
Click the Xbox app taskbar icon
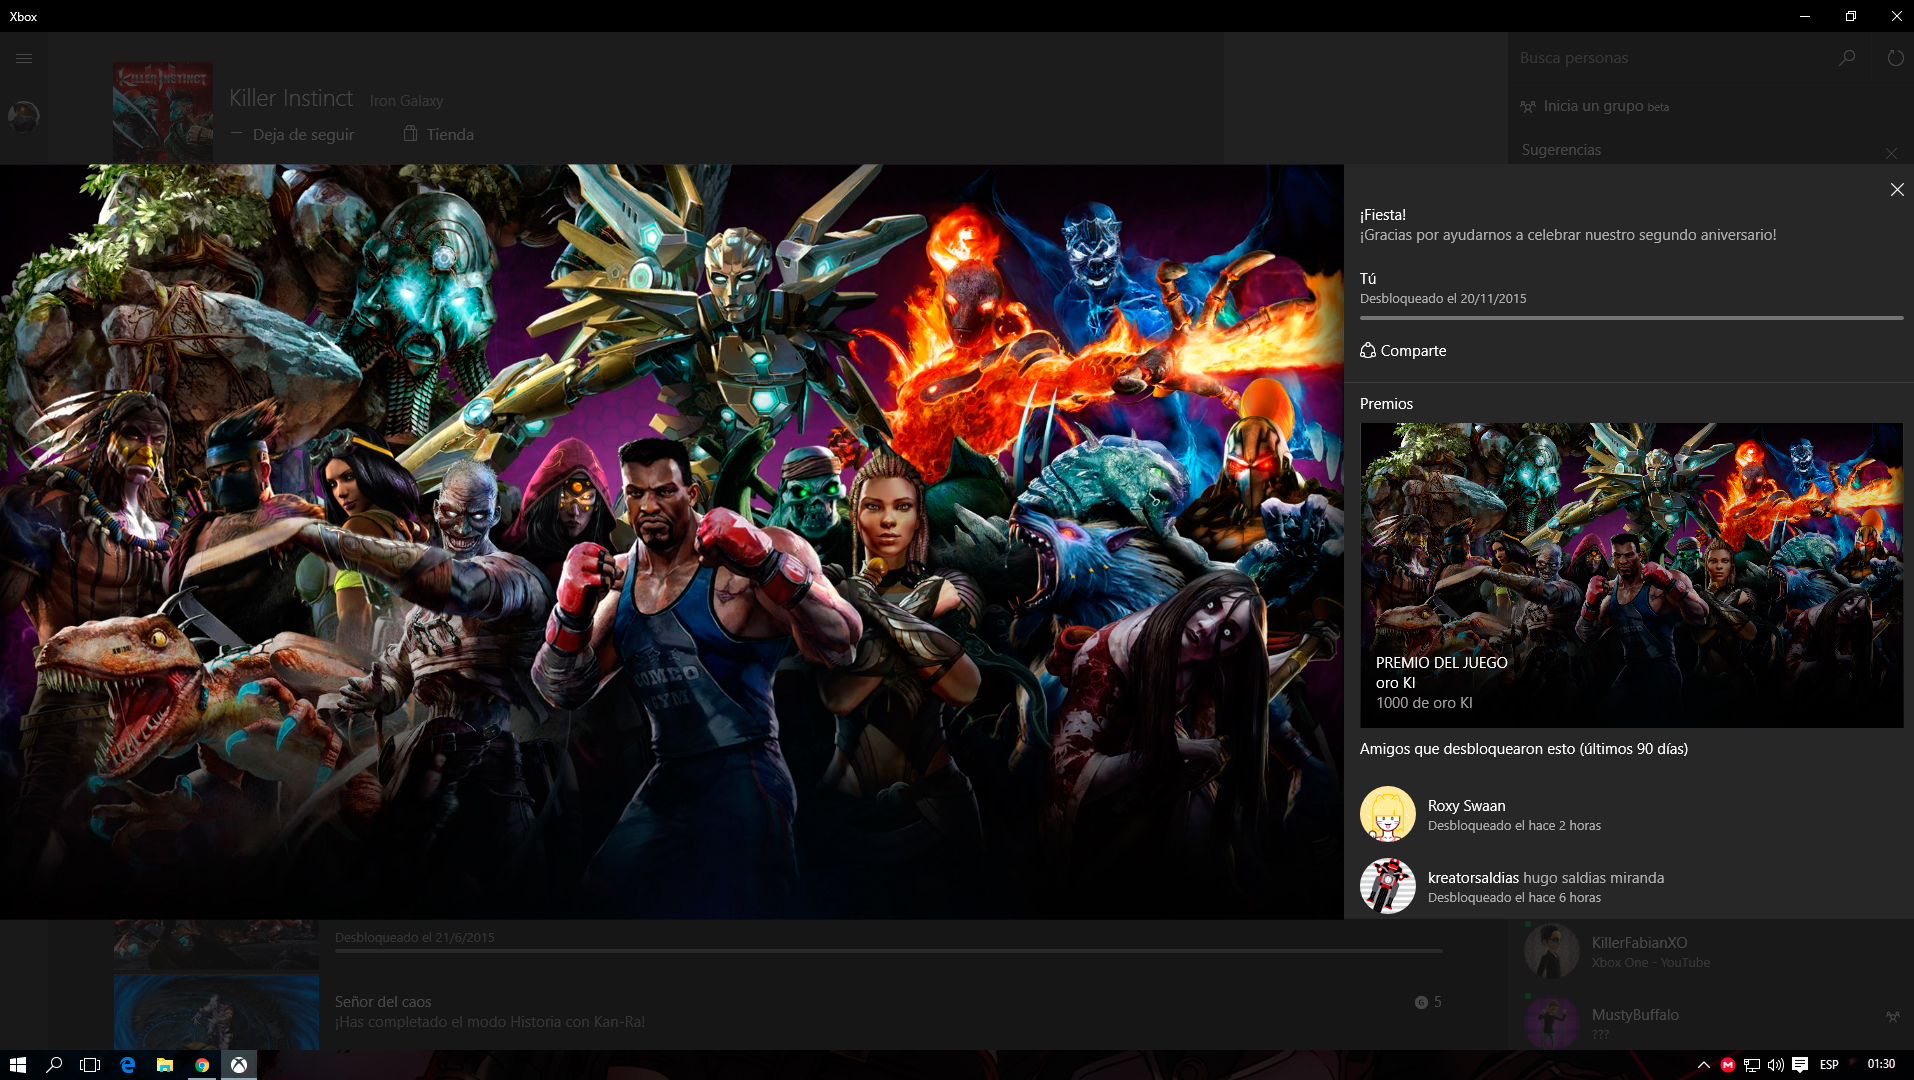click(239, 1065)
